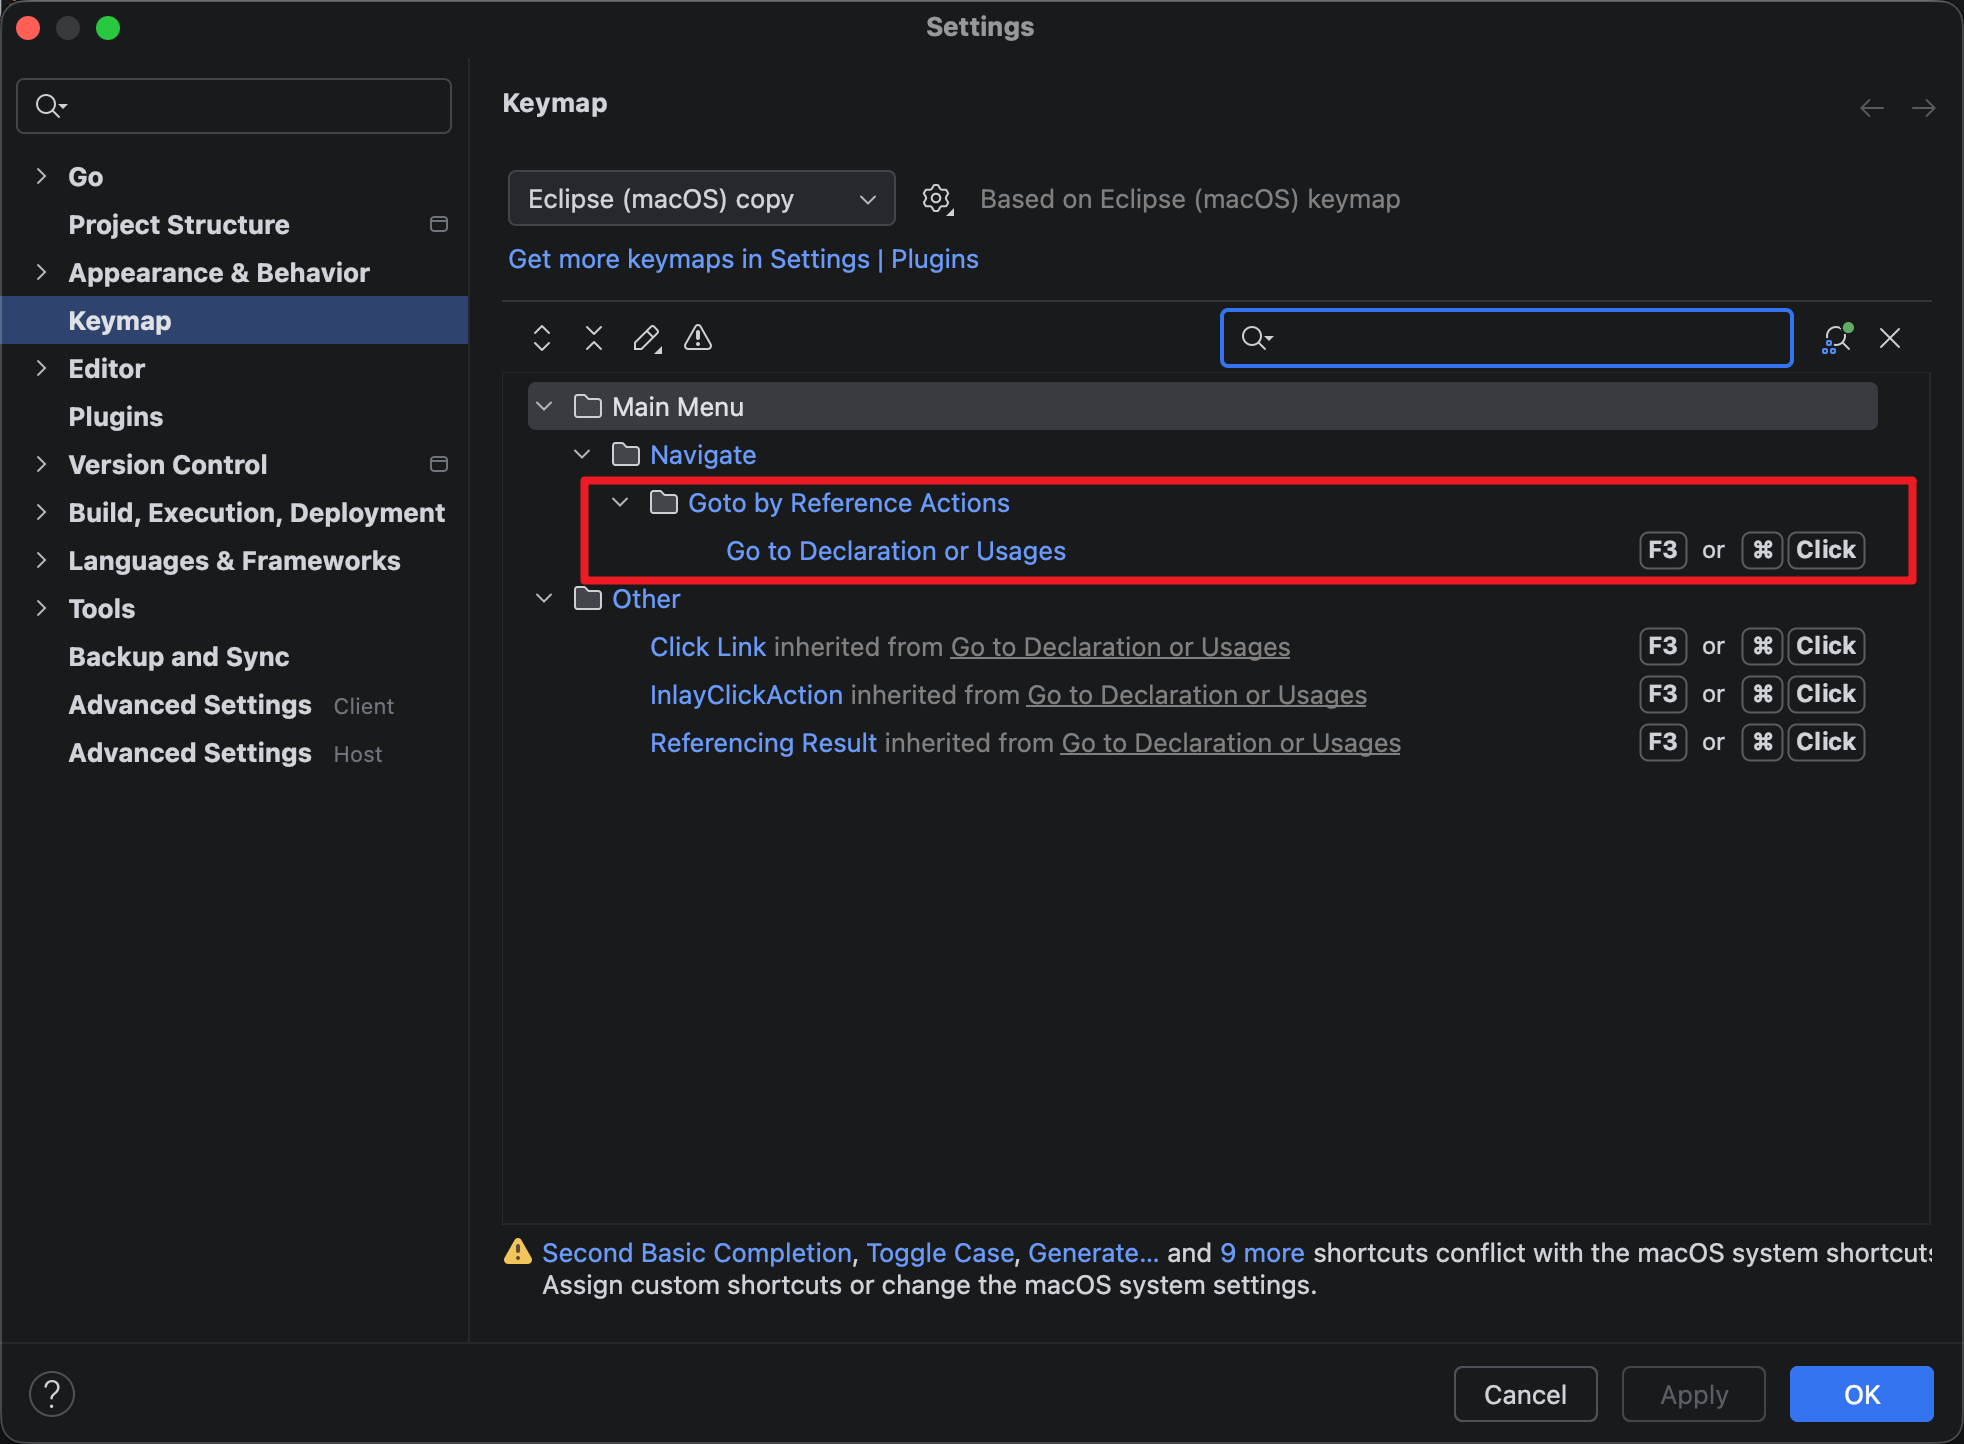1964x1444 pixels.
Task: Click the pencil Edit Shortcut icon
Action: (x=646, y=338)
